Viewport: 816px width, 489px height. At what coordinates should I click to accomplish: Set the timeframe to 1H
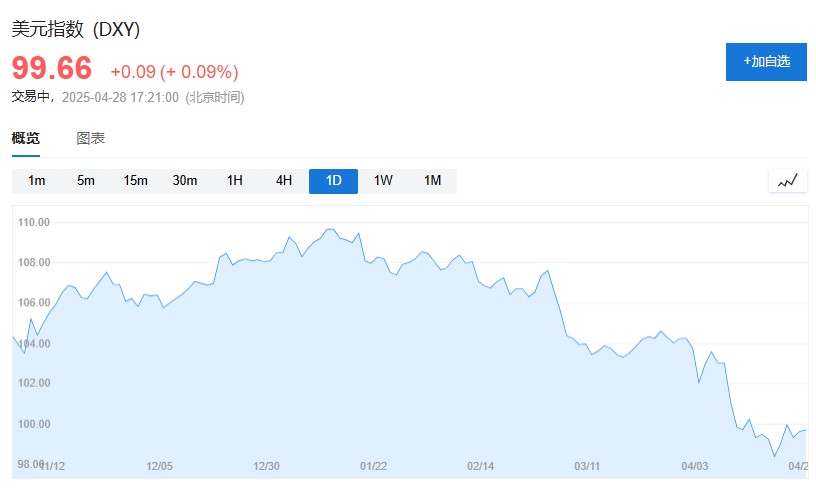tap(235, 181)
